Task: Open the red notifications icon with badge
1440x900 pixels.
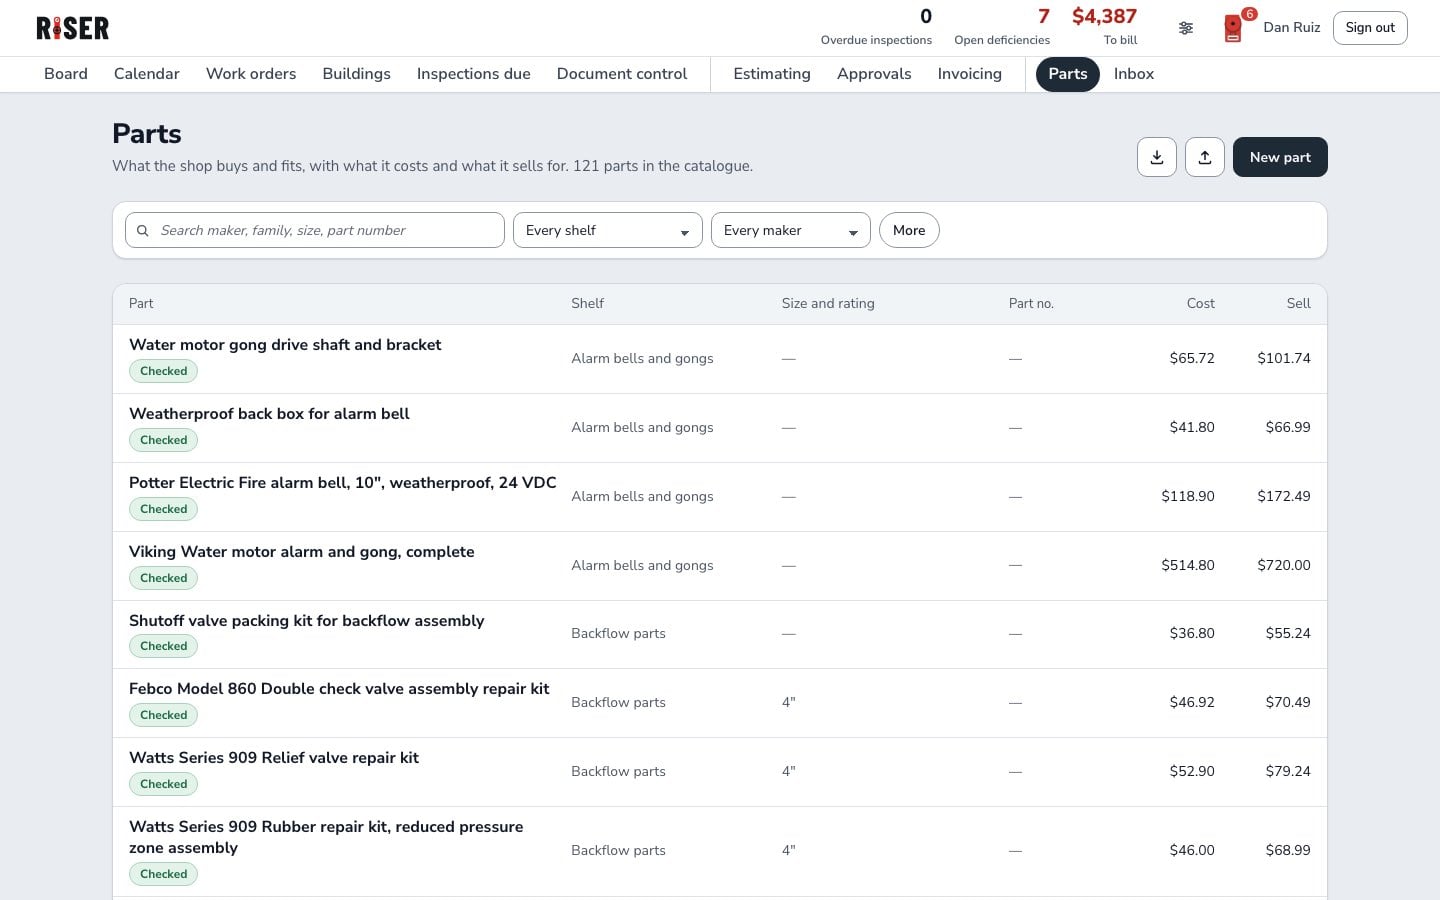Action: pyautogui.click(x=1234, y=28)
